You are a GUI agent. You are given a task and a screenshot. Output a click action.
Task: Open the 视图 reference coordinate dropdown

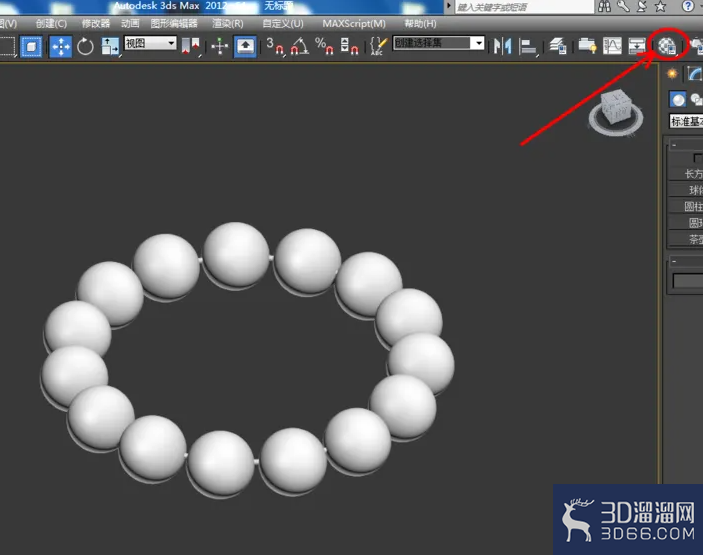150,43
